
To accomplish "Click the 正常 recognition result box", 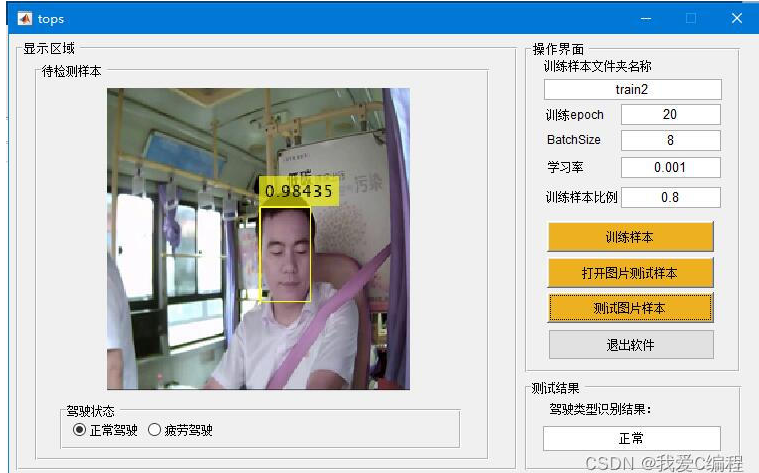I will pyautogui.click(x=631, y=438).
